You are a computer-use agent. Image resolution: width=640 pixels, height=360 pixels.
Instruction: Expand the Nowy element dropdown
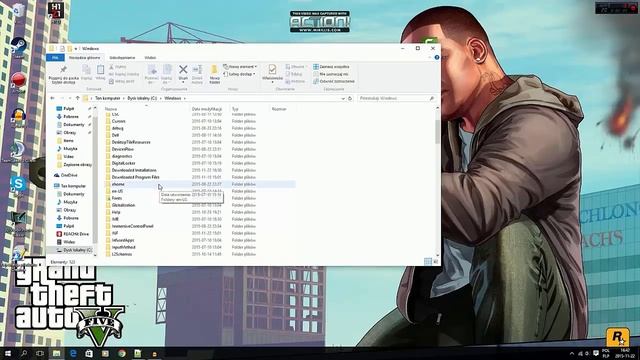[x=240, y=67]
